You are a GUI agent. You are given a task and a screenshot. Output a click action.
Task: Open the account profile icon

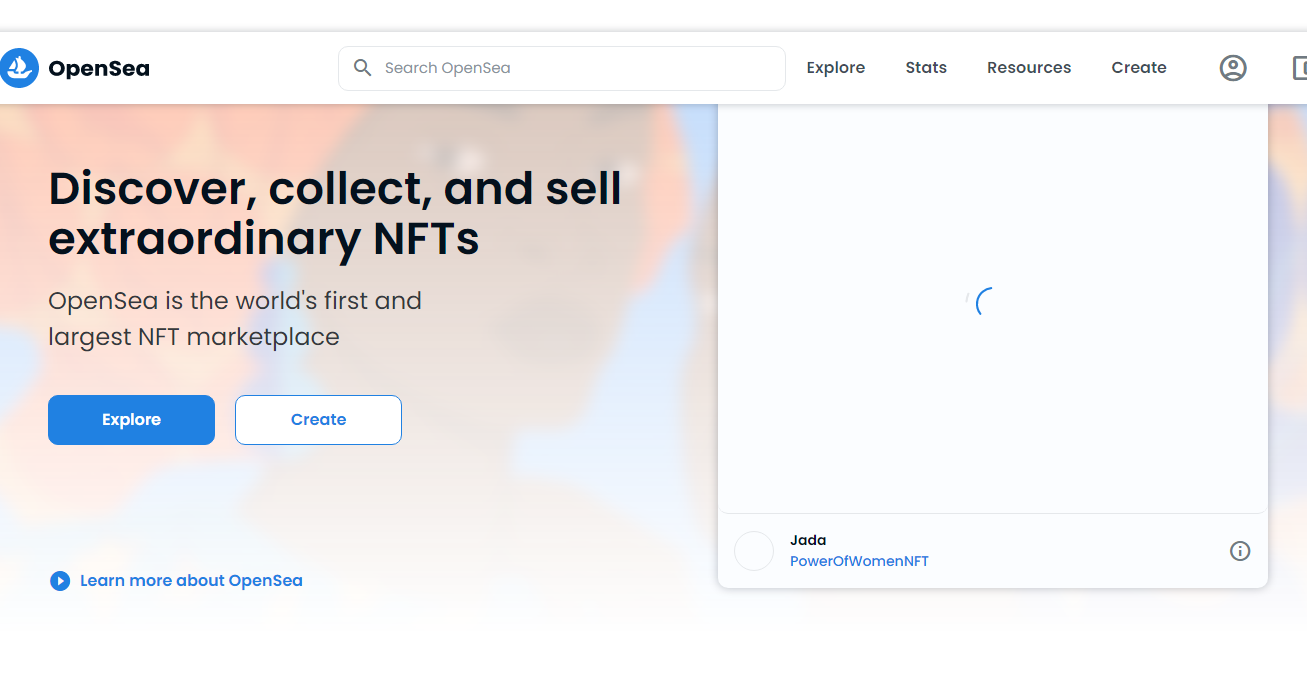tap(1232, 68)
